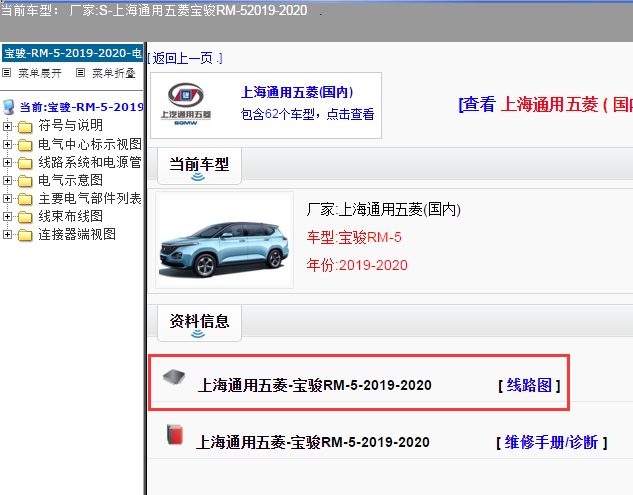Image resolution: width=633 pixels, height=495 pixels.
Task: Click the computer icon beside 当前:宝骏-RM-5-2019
Action: click(8, 107)
